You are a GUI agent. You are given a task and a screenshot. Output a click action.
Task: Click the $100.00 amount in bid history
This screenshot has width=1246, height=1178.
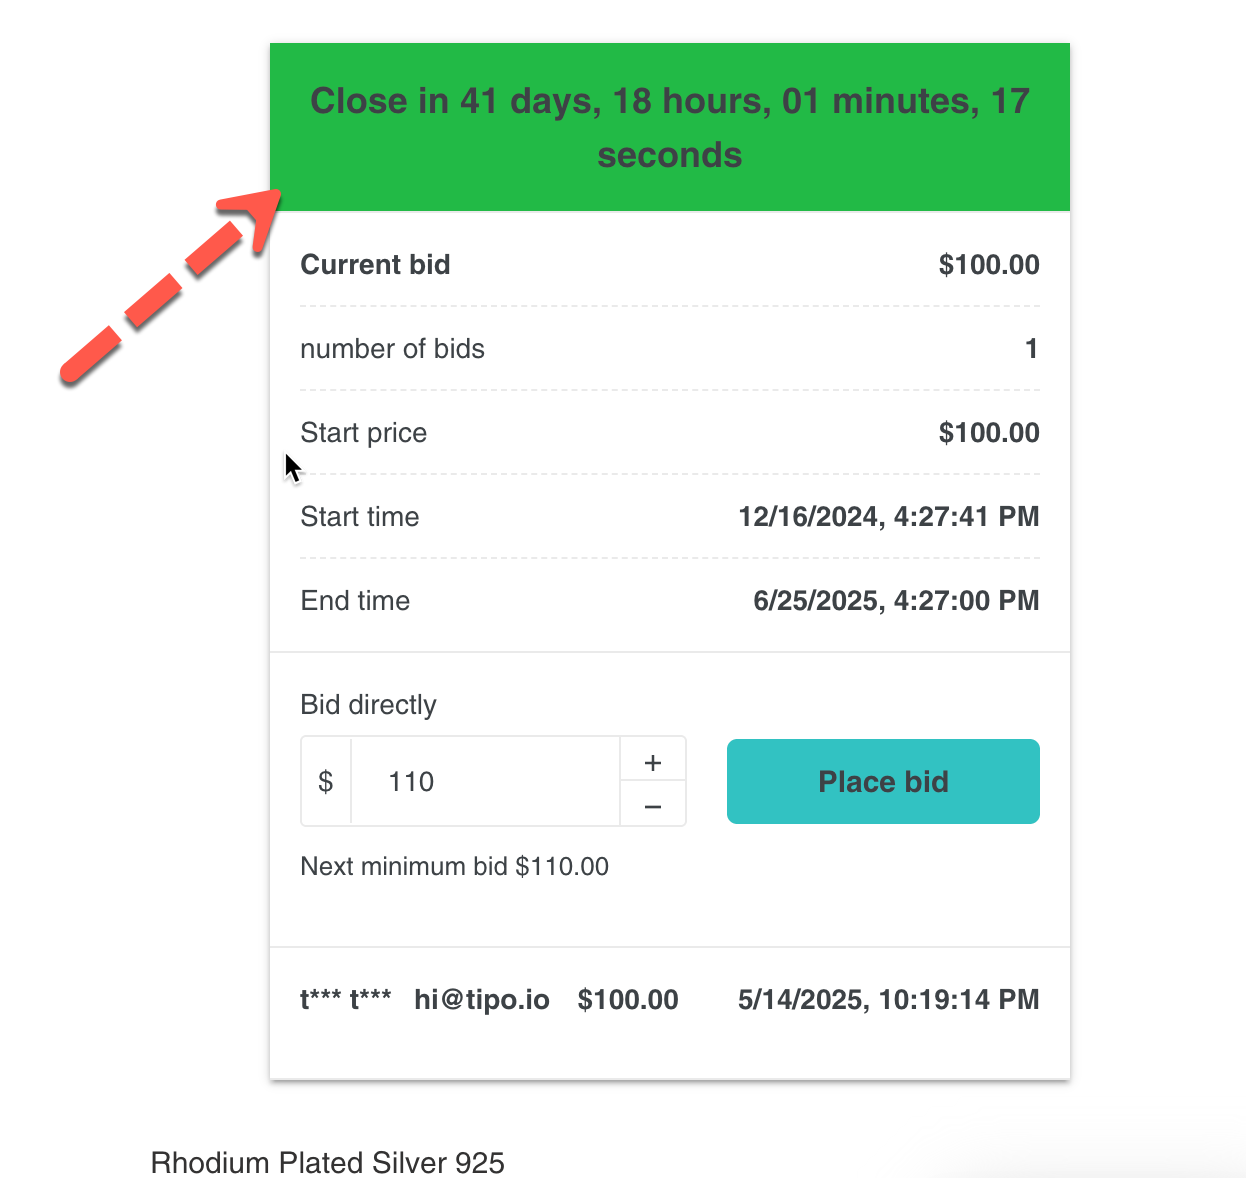[628, 1000]
